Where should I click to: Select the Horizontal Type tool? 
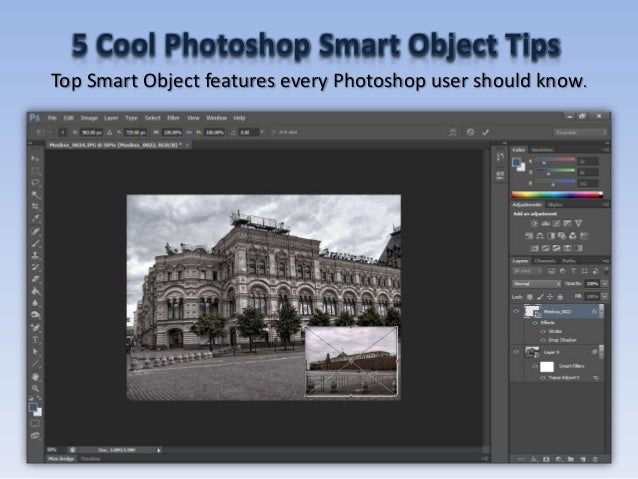[35, 340]
